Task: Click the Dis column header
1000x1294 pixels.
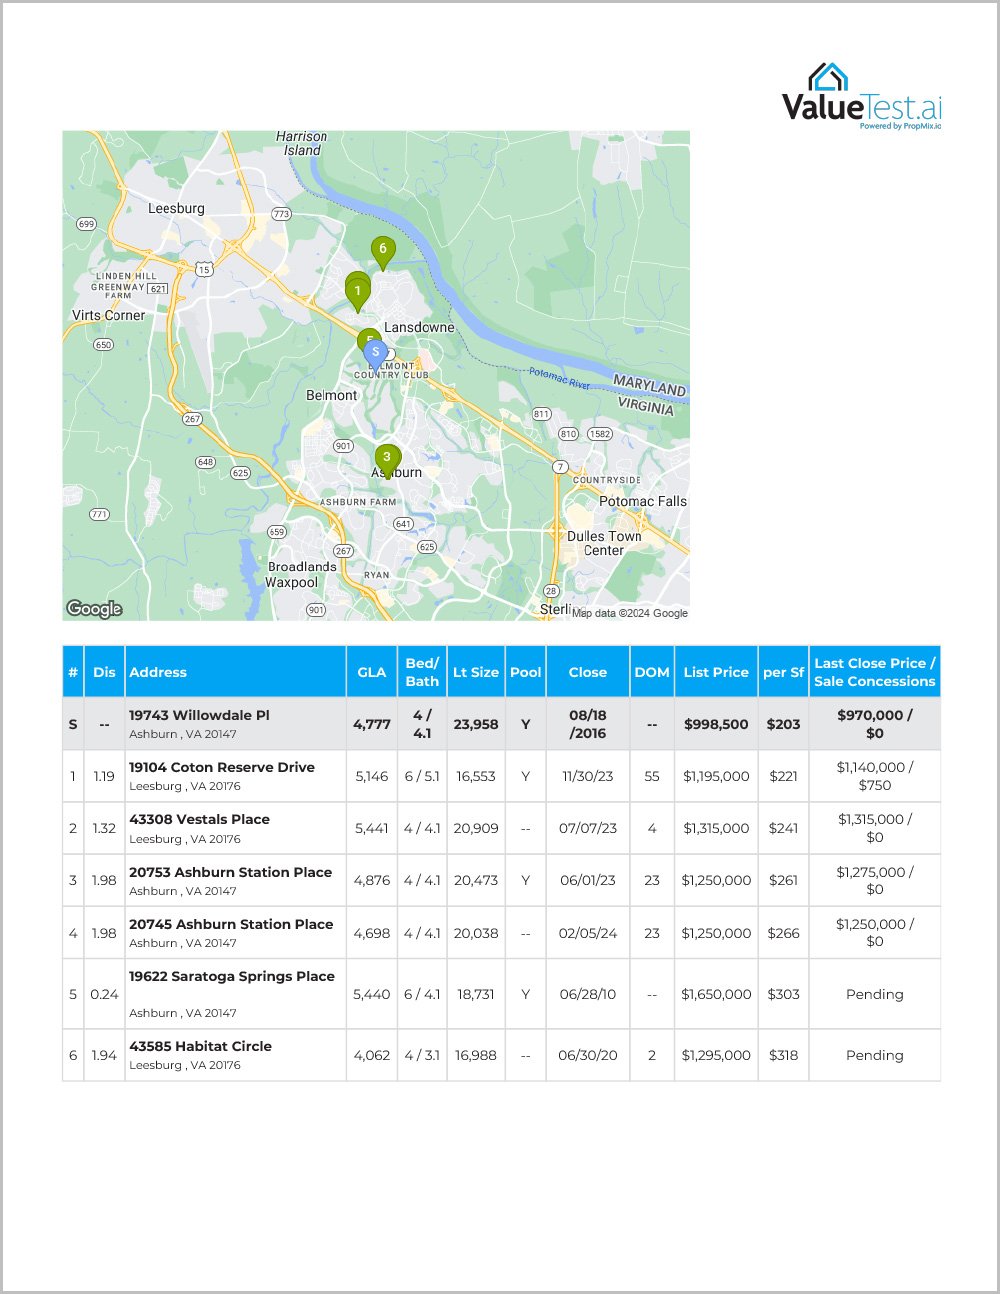Action: coord(104,672)
